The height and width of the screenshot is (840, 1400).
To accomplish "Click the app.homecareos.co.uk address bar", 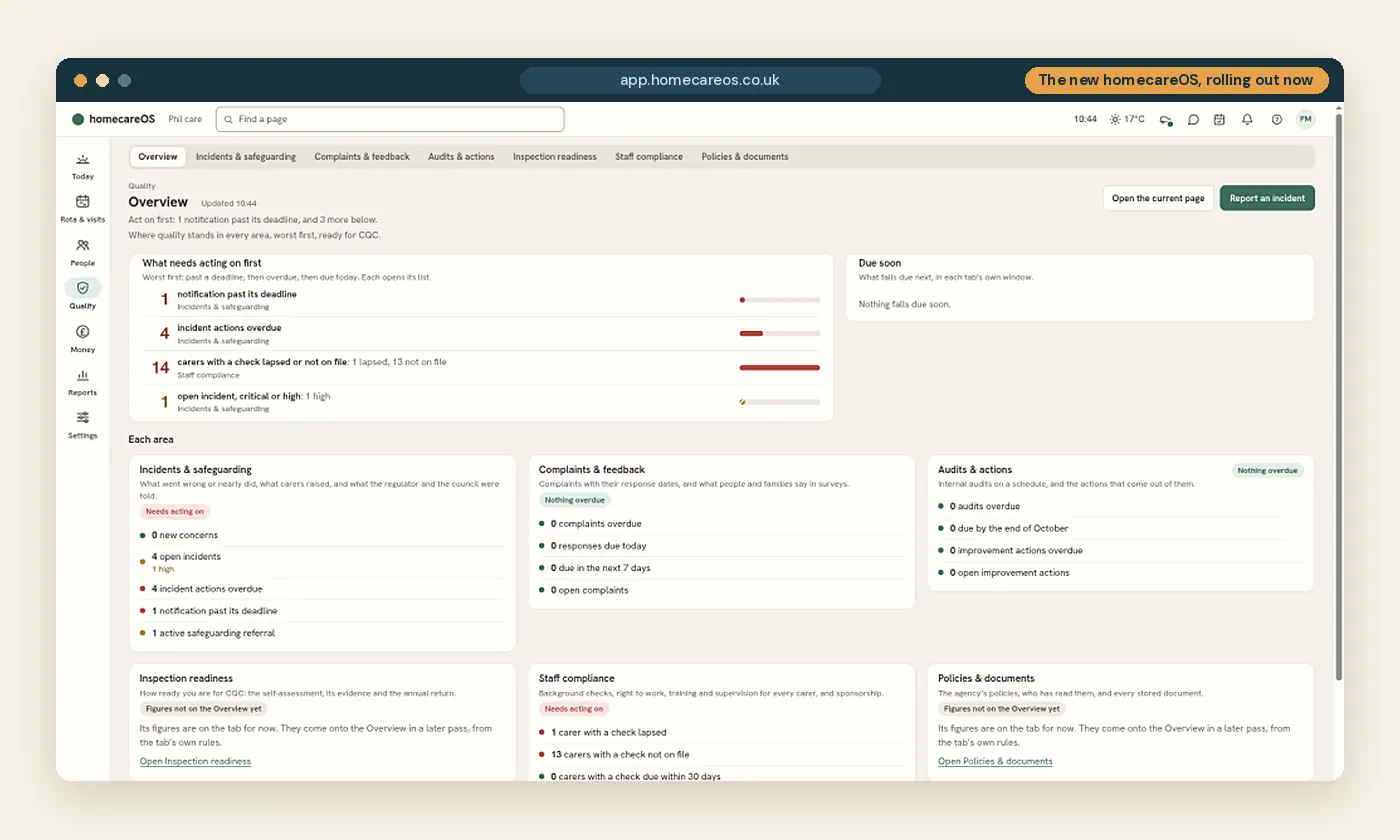I will point(700,80).
